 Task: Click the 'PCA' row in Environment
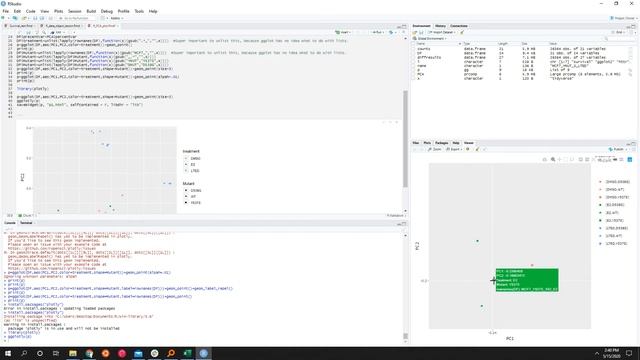point(522,74)
